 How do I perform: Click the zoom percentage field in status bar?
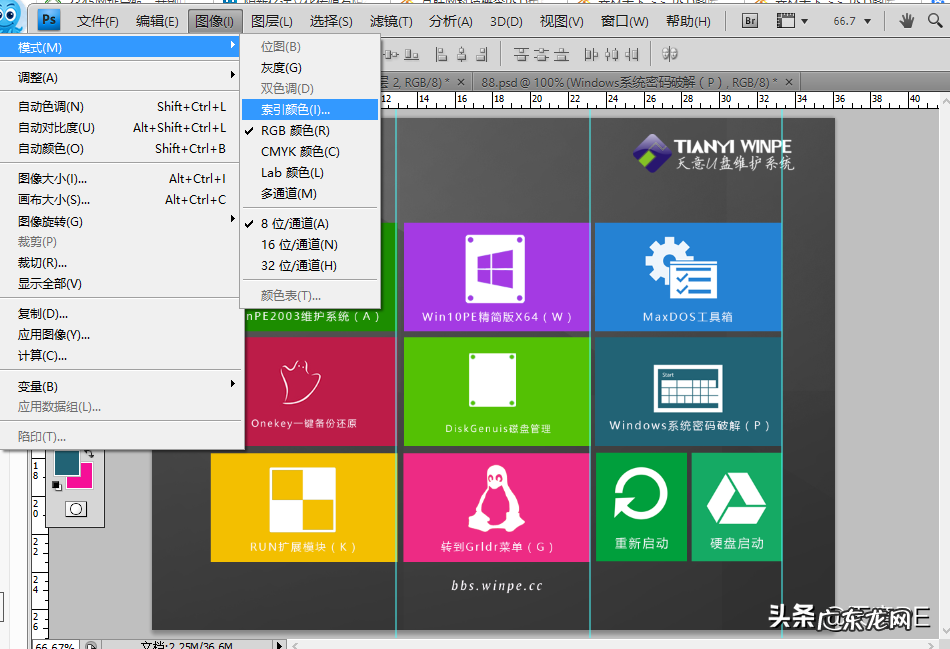coord(56,645)
